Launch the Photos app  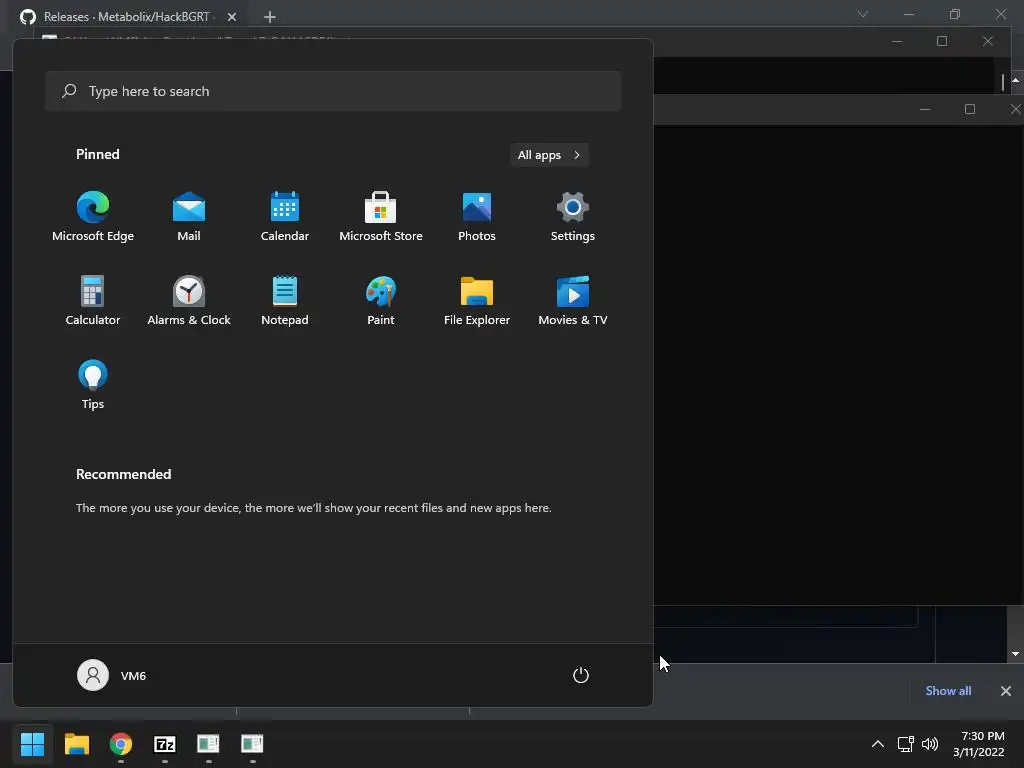point(477,217)
